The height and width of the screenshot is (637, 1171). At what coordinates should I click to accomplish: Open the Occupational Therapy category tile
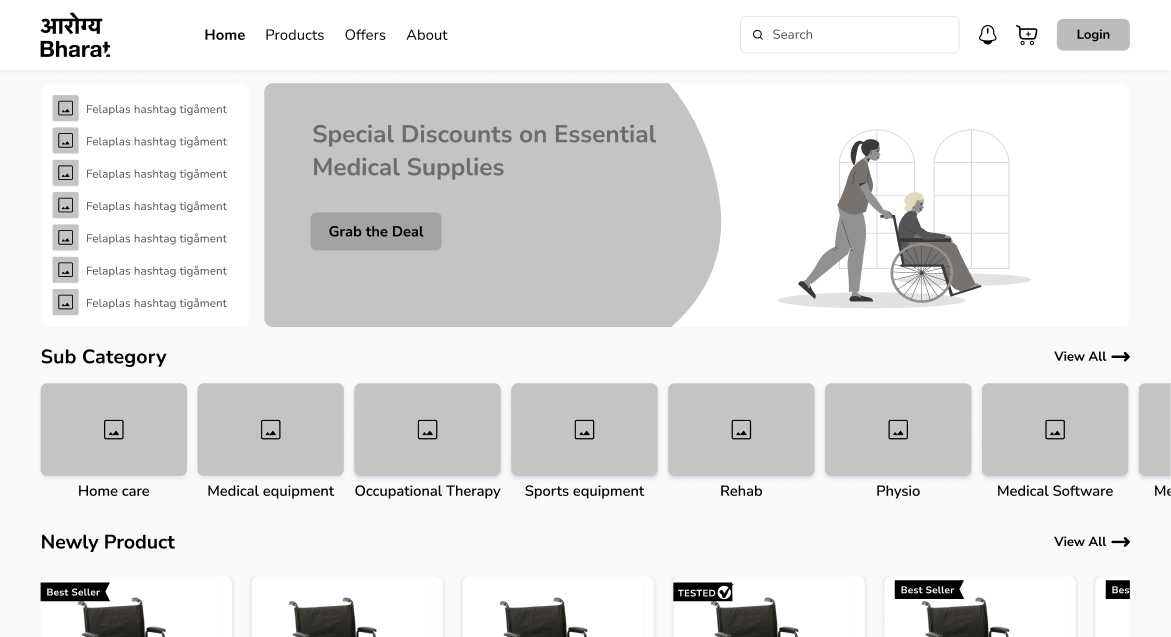click(427, 429)
